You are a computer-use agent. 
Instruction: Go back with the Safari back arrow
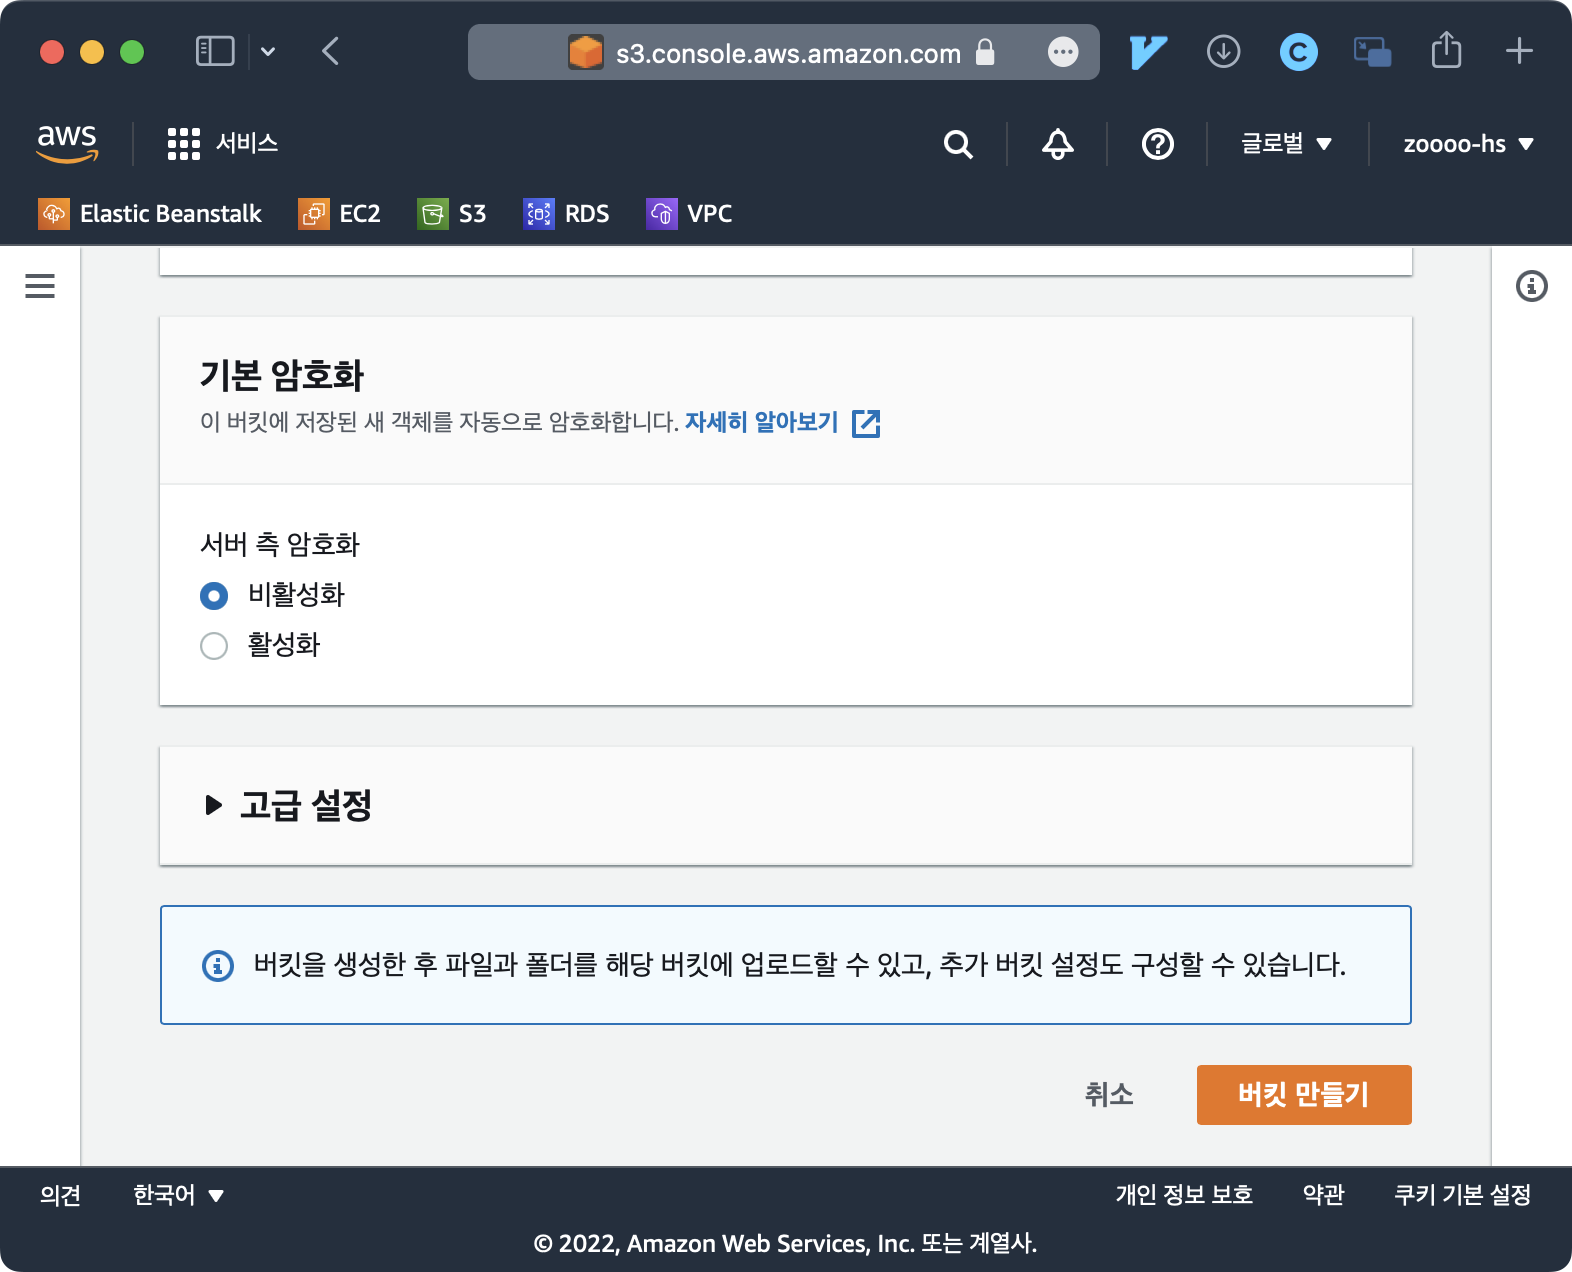click(331, 51)
